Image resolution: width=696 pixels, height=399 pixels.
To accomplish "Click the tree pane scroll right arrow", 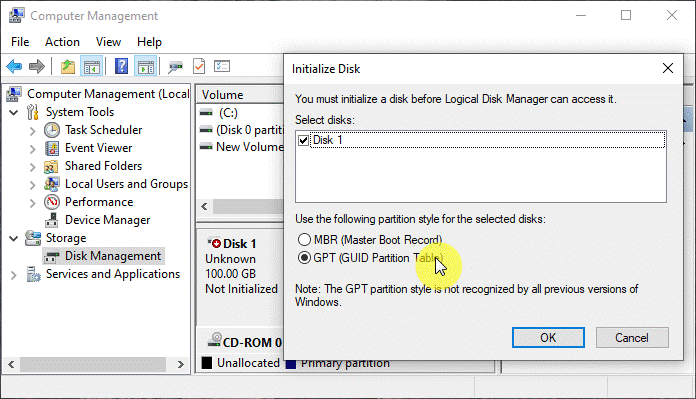I will click(180, 364).
